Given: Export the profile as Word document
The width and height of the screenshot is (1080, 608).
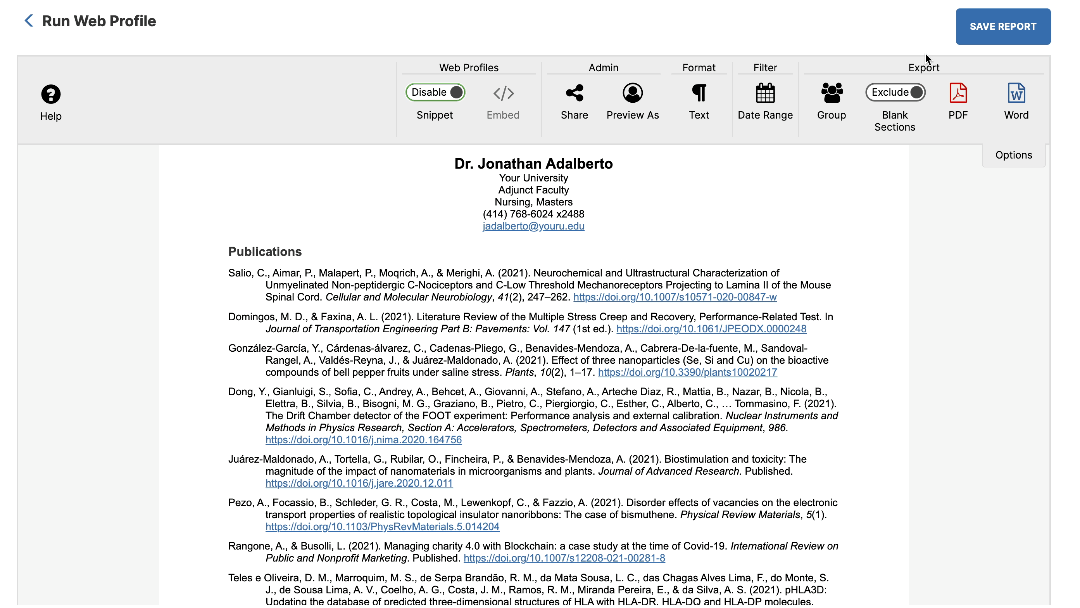Looking at the screenshot, I should tap(1015, 91).
